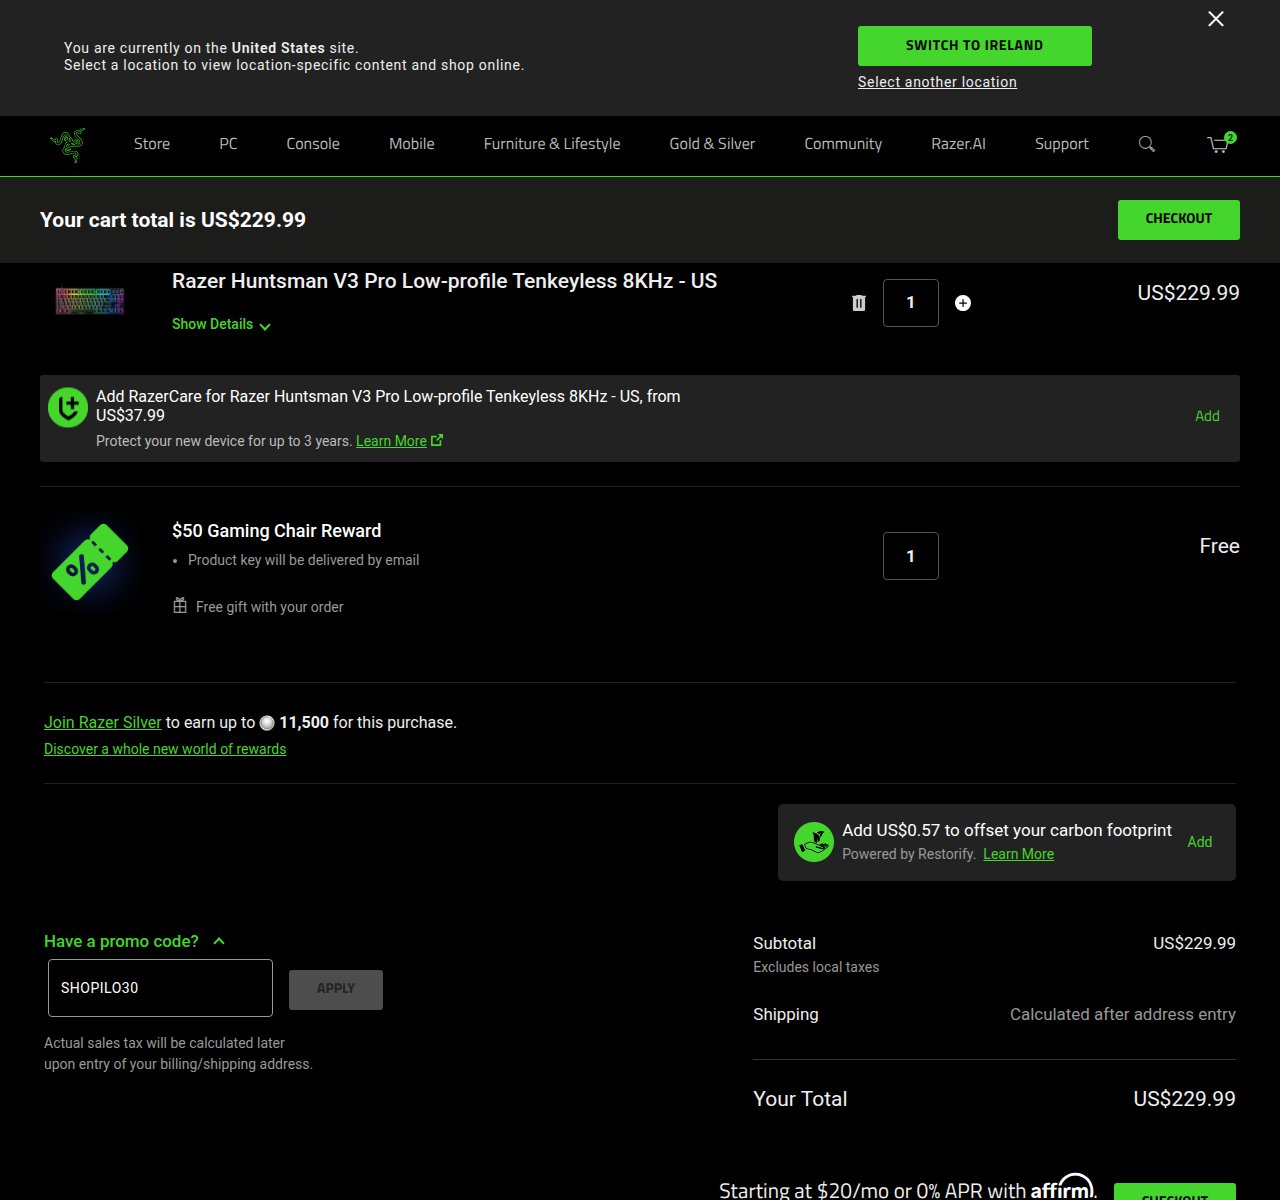
Task: Click the promo code input field
Action: click(x=160, y=988)
